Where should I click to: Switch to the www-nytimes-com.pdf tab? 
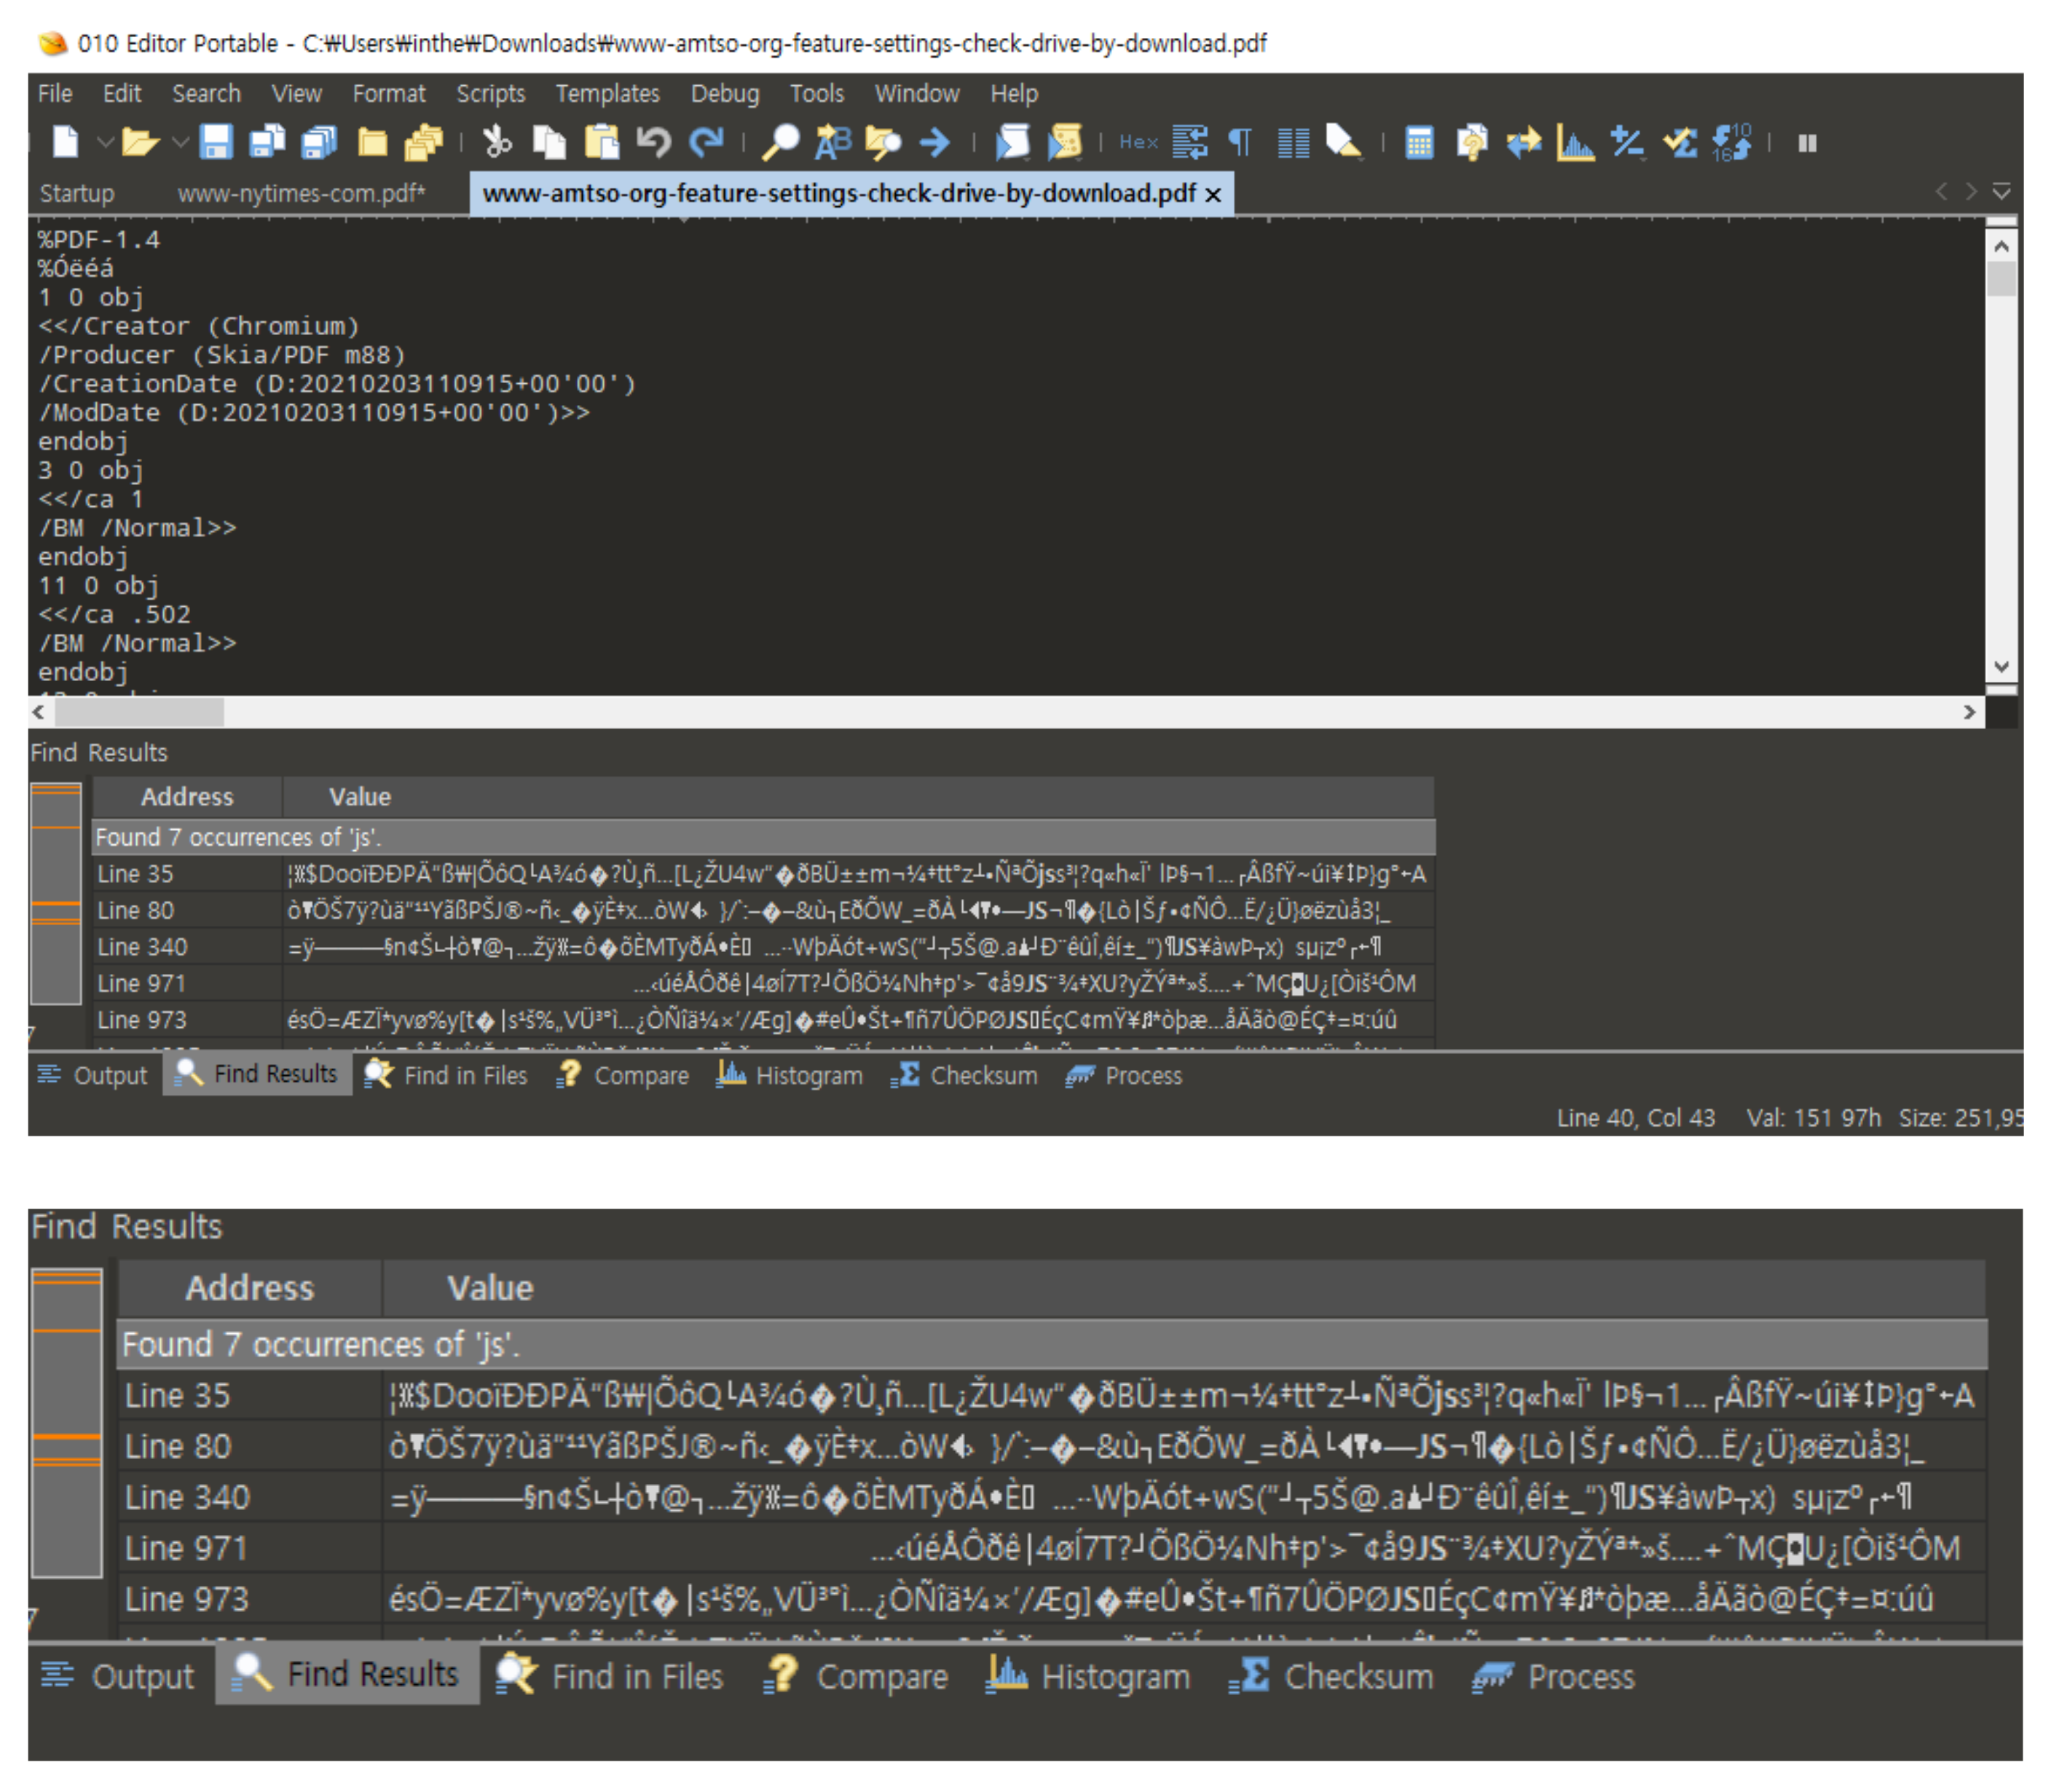(300, 193)
